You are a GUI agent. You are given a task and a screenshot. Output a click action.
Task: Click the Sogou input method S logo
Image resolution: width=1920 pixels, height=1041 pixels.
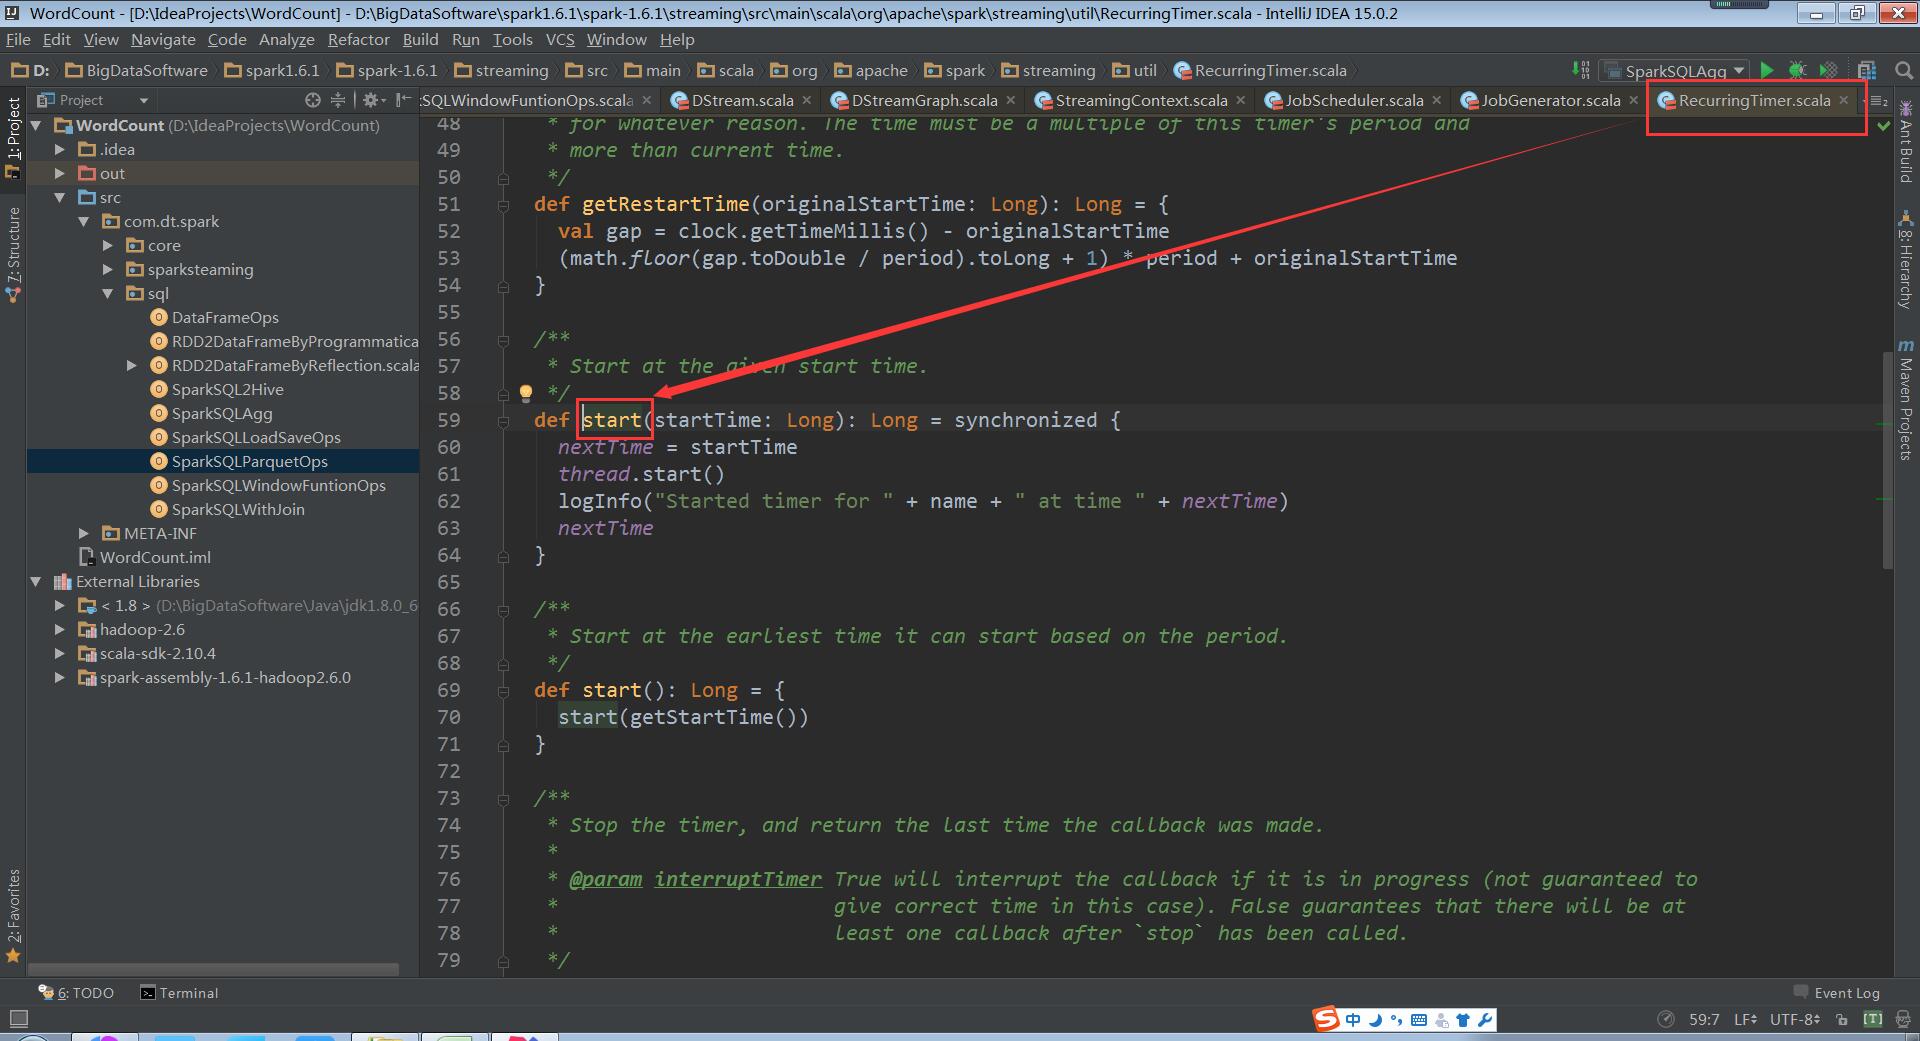pyautogui.click(x=1327, y=1019)
